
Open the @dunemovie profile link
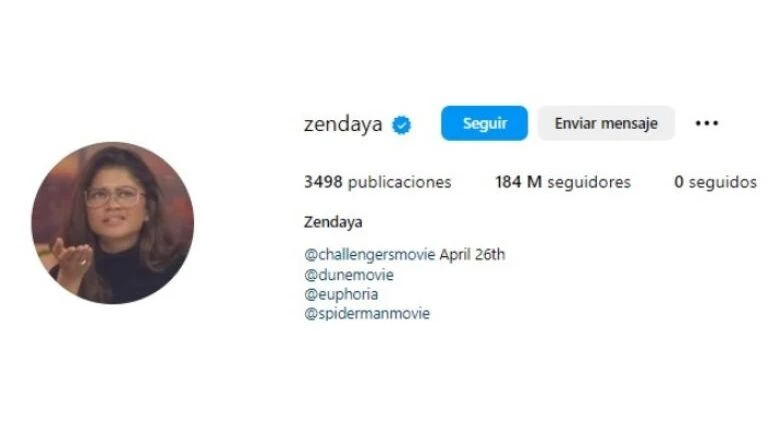pos(348,274)
